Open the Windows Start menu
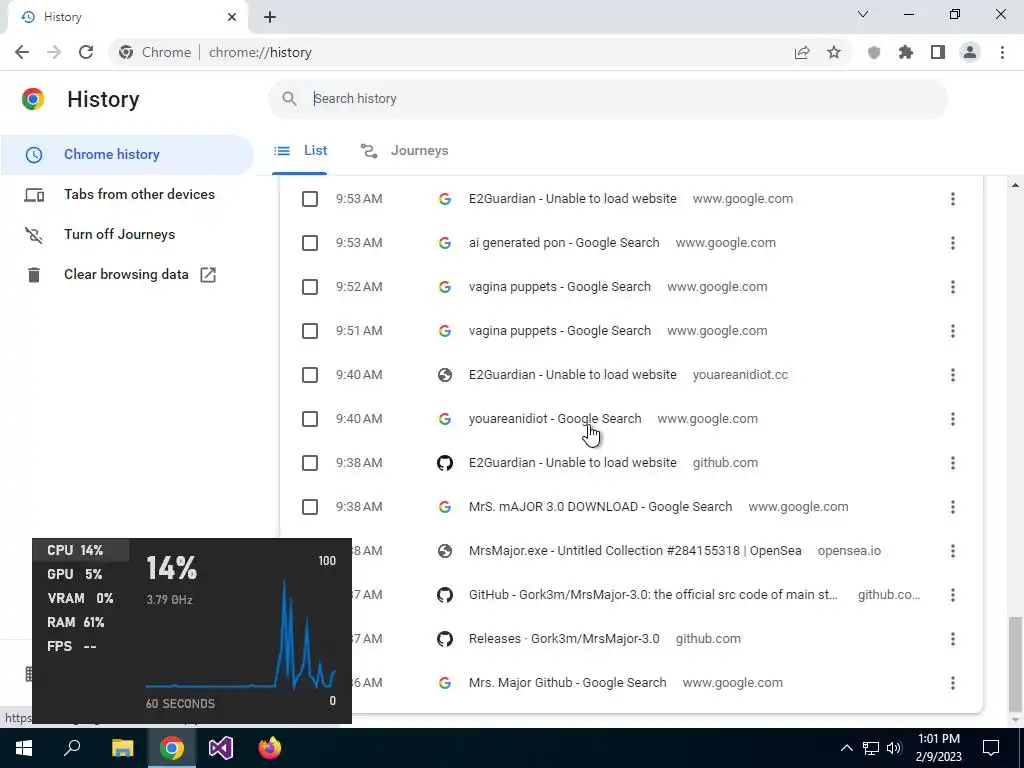Image resolution: width=1024 pixels, height=768 pixels. (x=24, y=748)
